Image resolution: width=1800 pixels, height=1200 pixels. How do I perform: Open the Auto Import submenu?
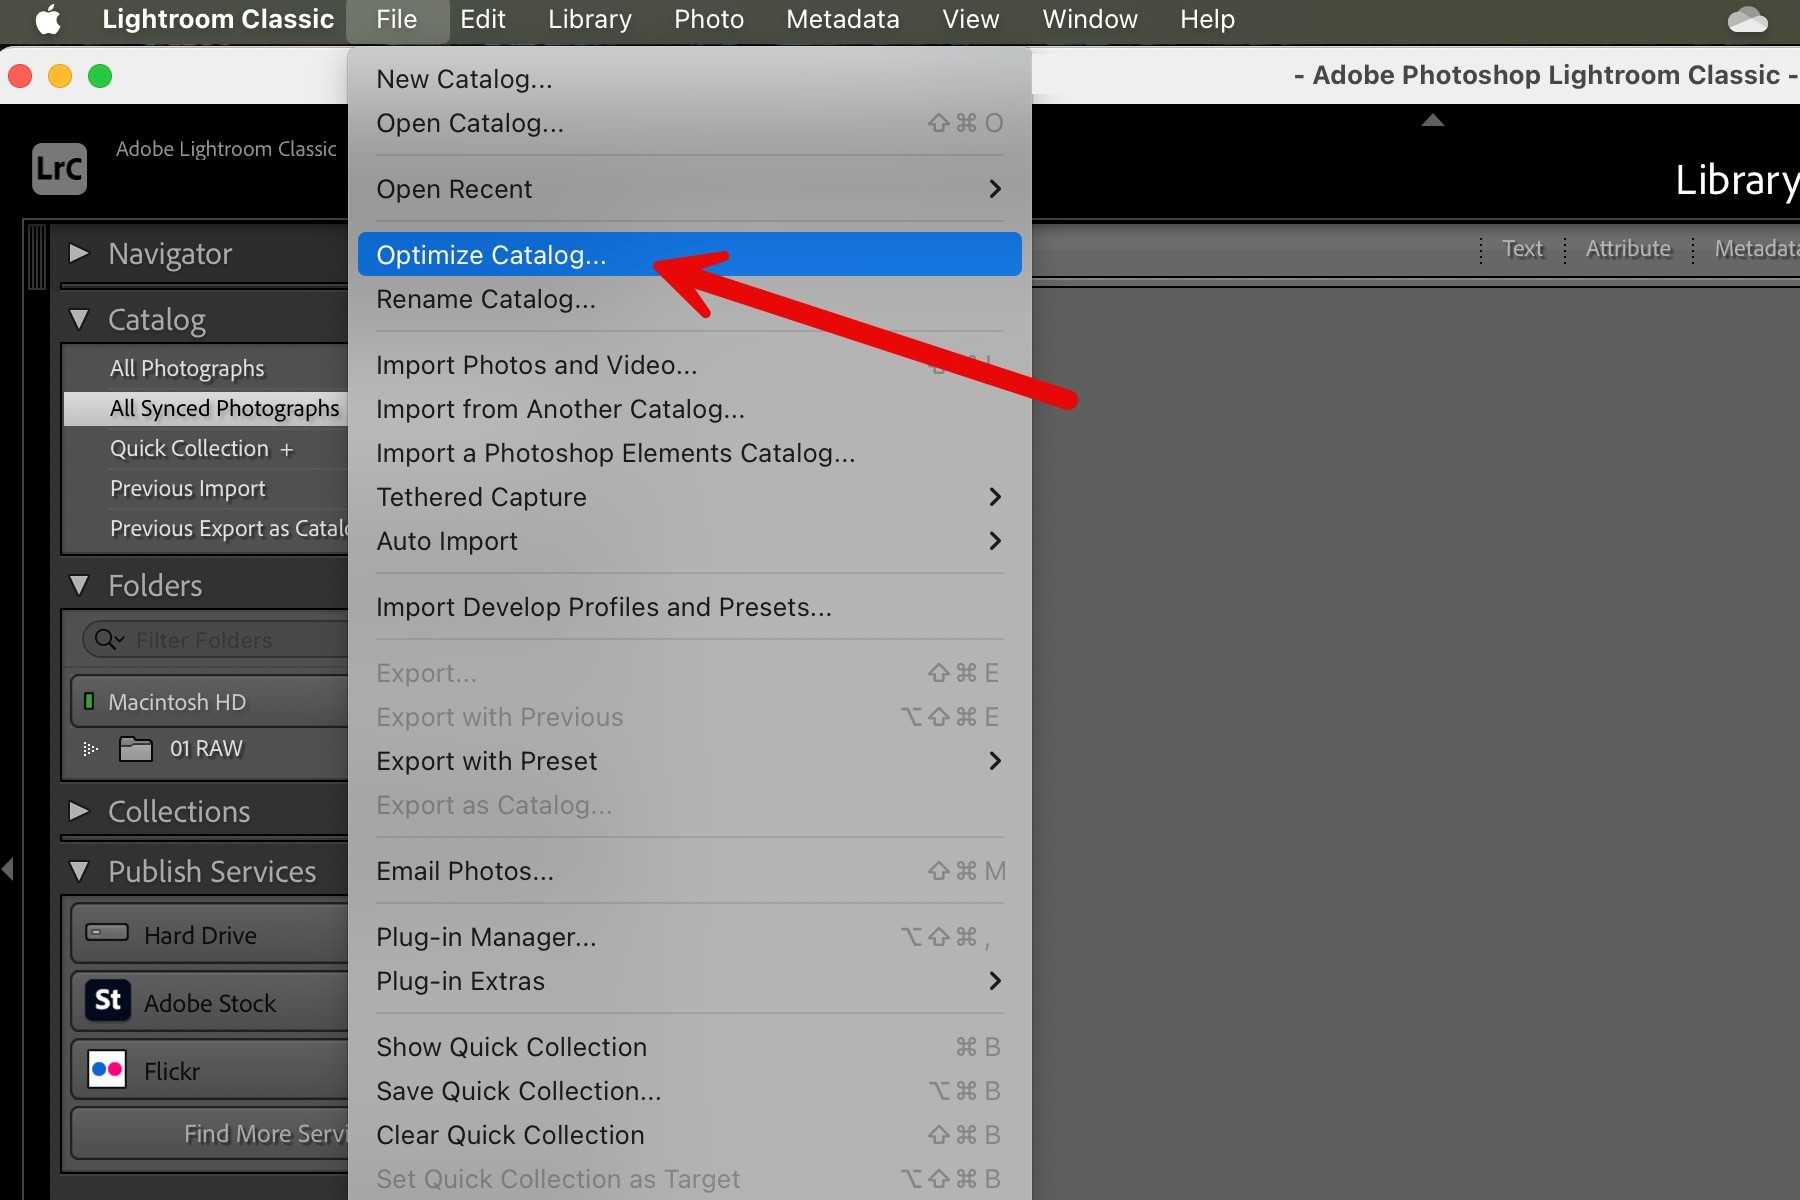[689, 541]
